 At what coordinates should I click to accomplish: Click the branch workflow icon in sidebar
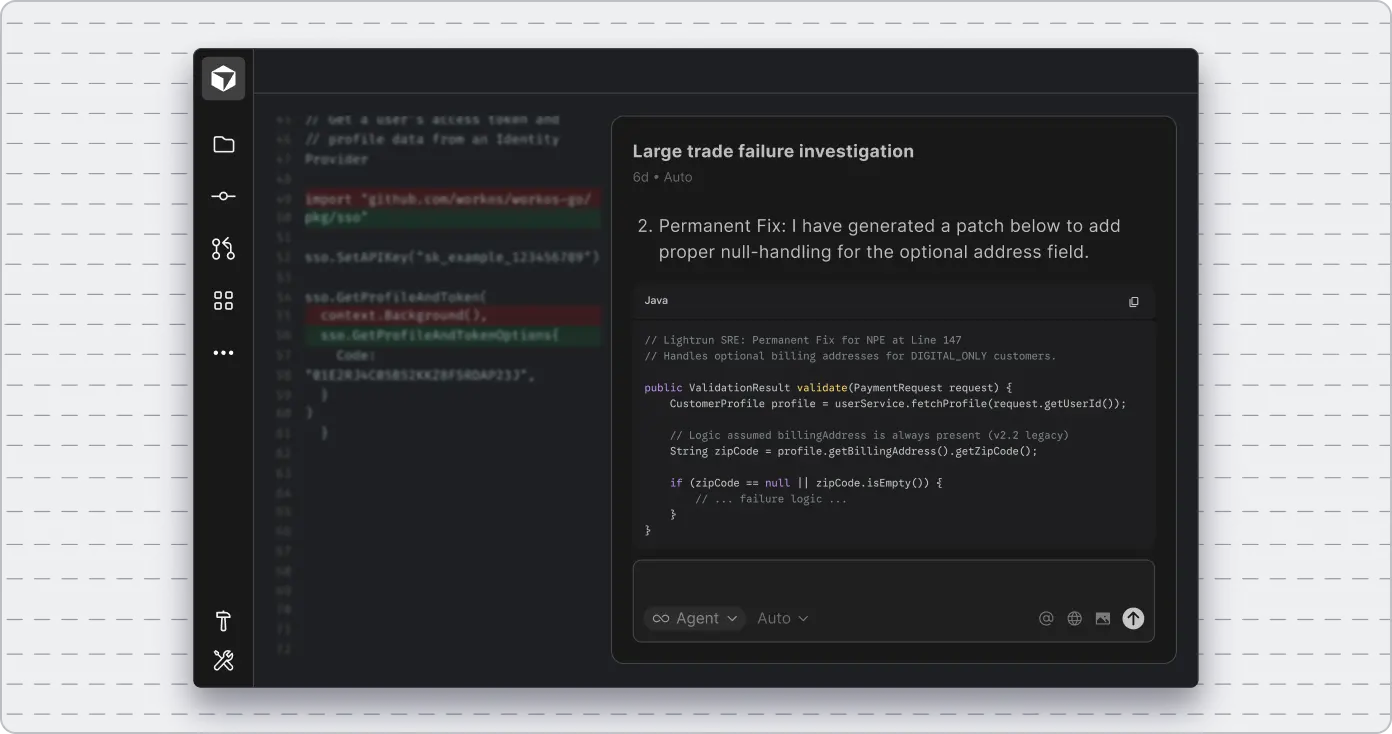[x=223, y=249]
